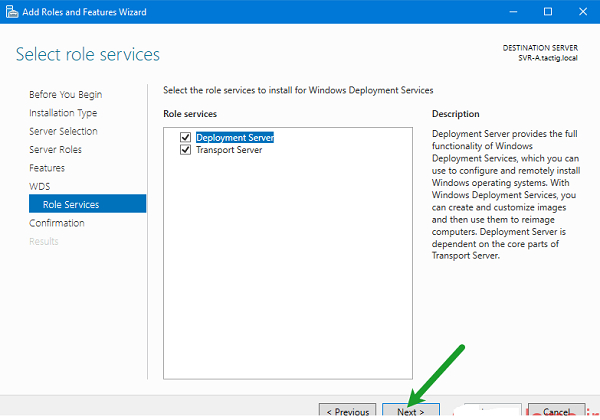Select Role Services in sidebar
600x420 pixels.
tap(71, 204)
